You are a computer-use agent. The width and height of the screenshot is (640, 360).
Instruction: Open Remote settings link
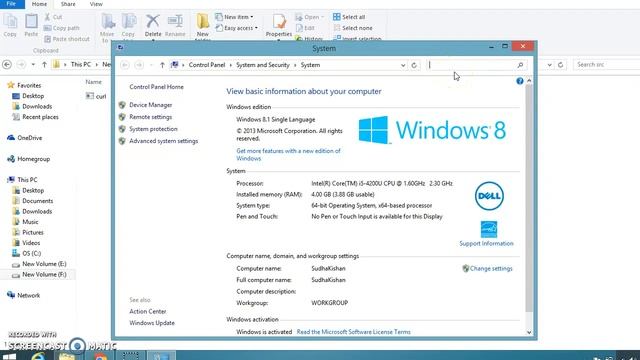click(x=151, y=117)
